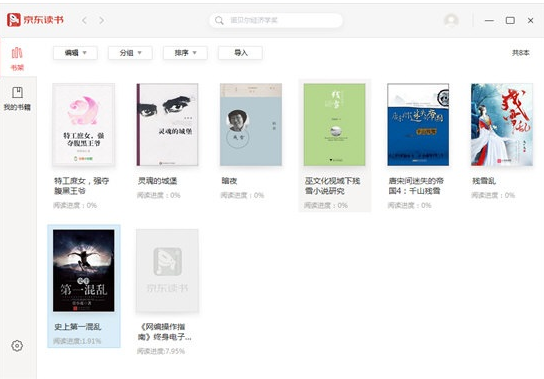The width and height of the screenshot is (544, 379).
Task: Open the 特工庶女，强夺腹黑王爷 book cover
Action: (84, 124)
